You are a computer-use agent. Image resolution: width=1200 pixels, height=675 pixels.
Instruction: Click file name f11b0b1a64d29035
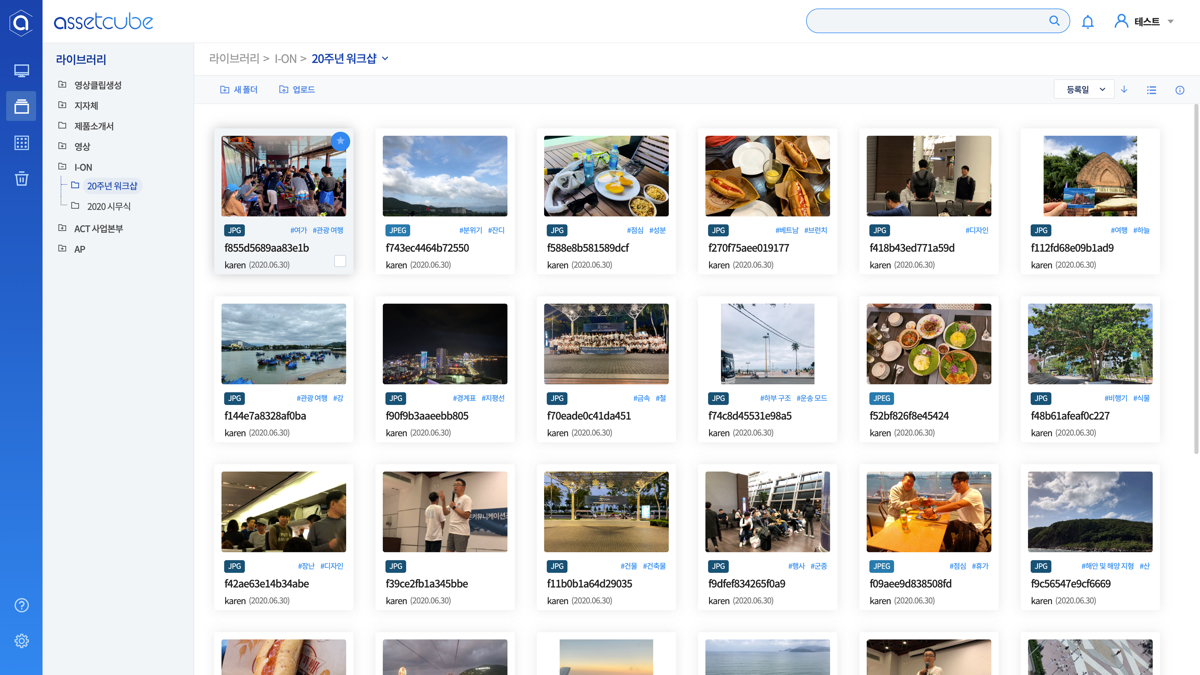pos(589,584)
